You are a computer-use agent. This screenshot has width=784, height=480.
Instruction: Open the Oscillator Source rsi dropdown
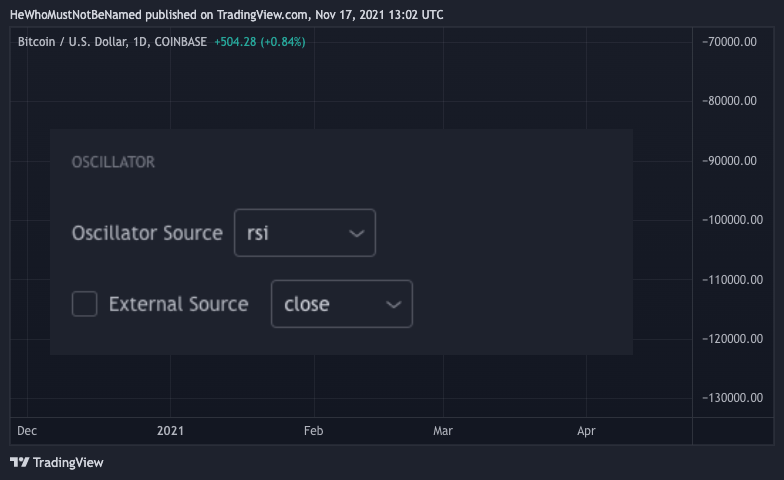click(304, 233)
